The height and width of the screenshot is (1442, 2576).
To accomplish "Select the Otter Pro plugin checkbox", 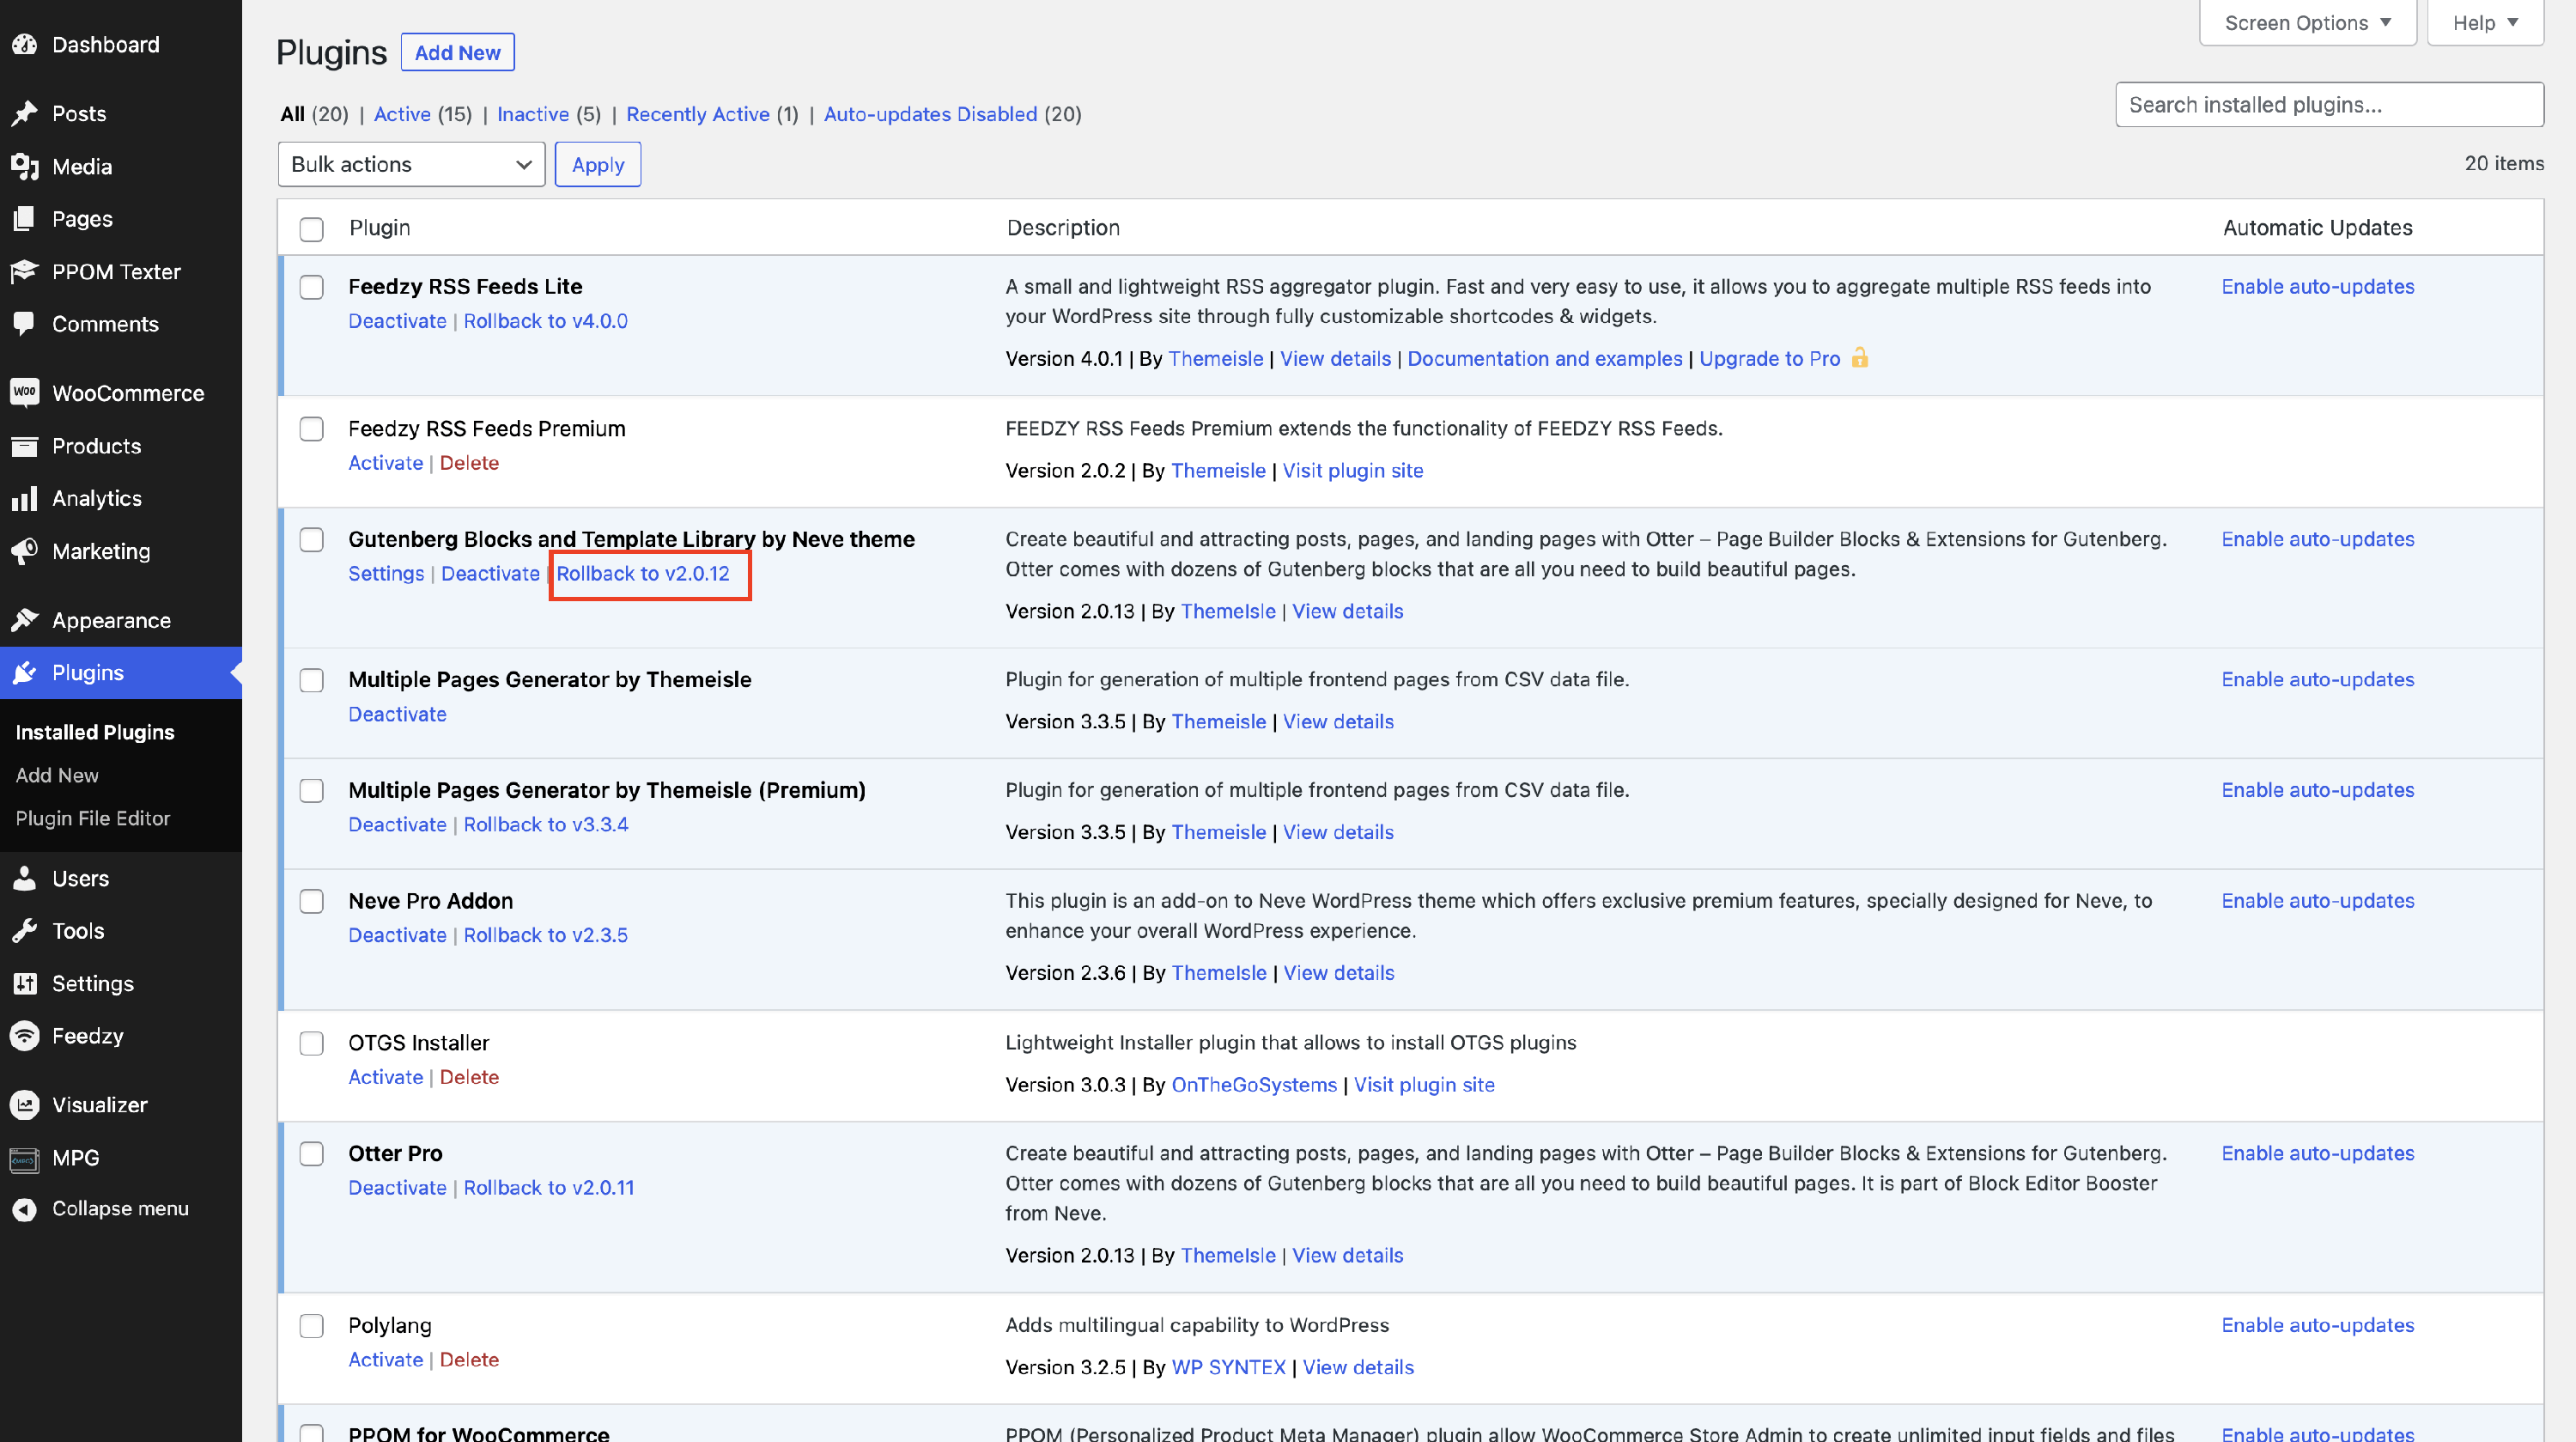I will pos(312,1153).
